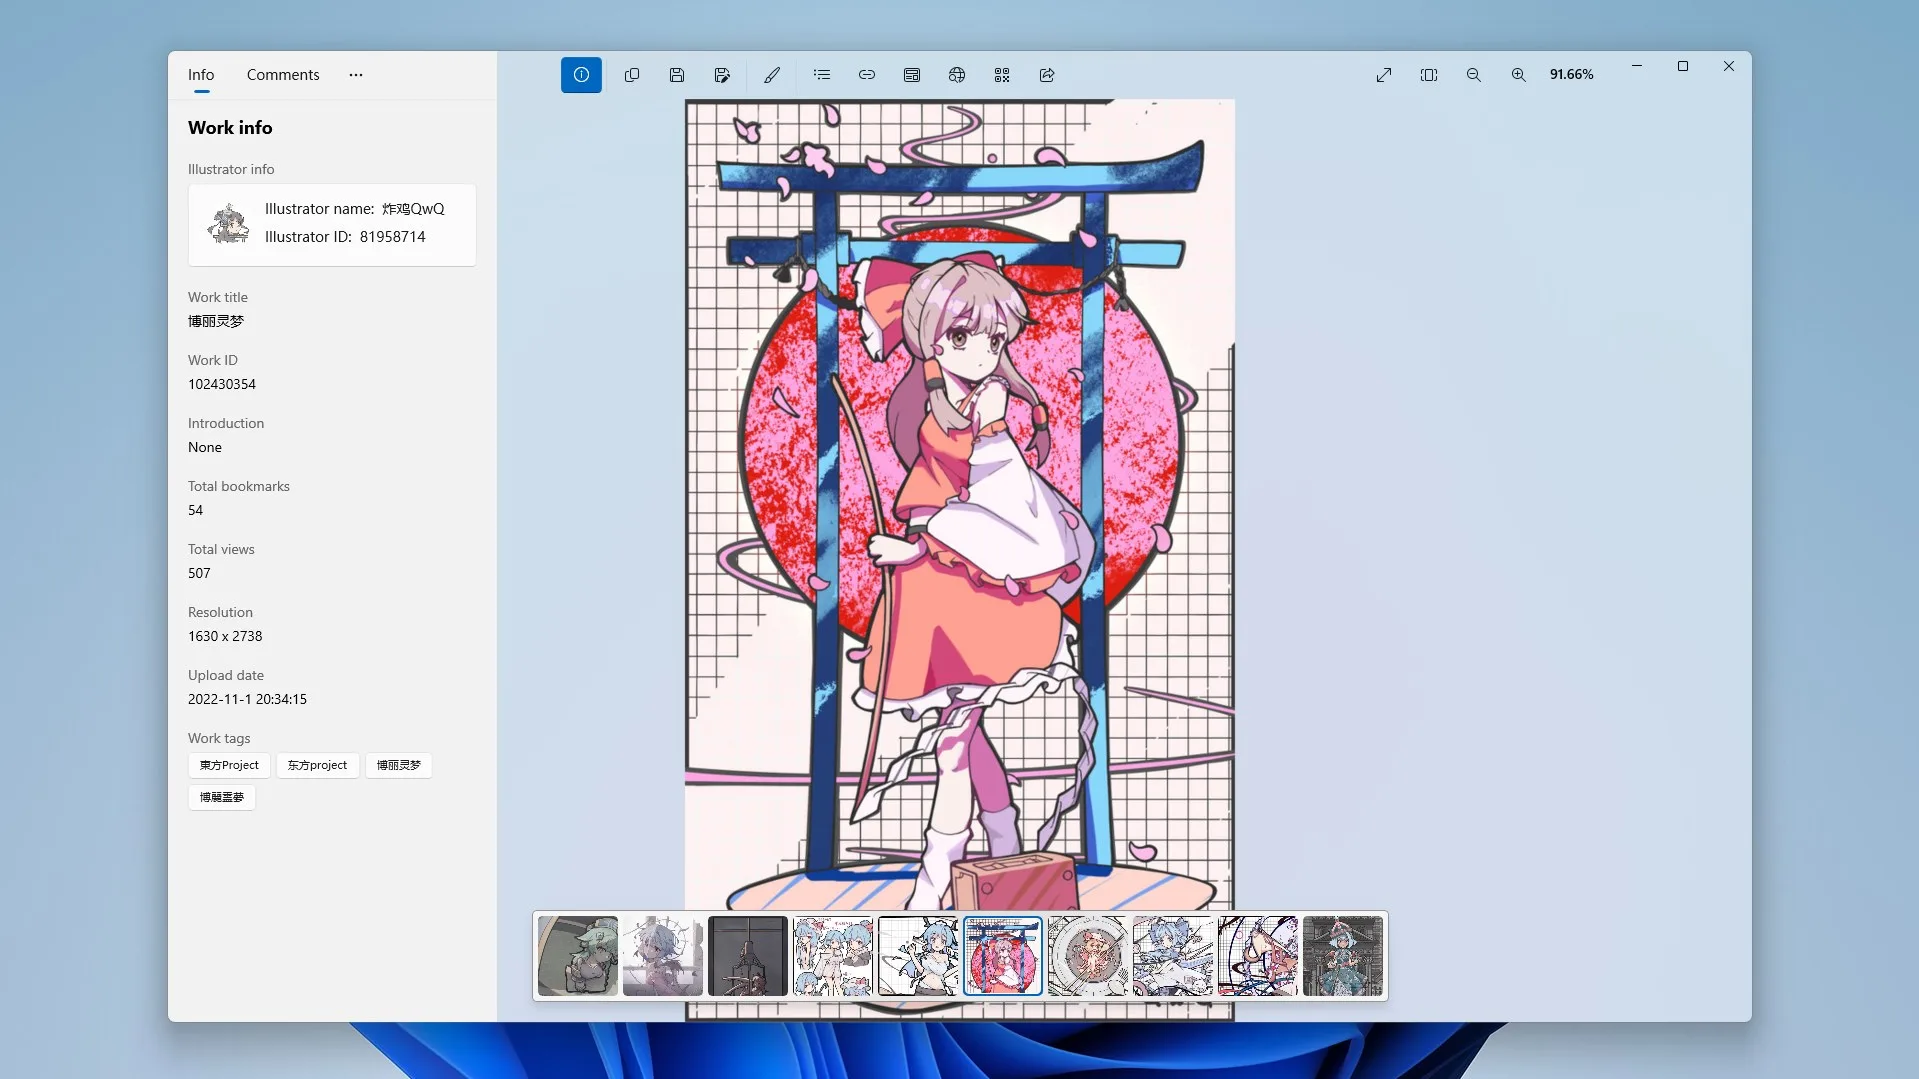Click the diagonal expand fullscreen icon
The height and width of the screenshot is (1079, 1919).
1384,75
